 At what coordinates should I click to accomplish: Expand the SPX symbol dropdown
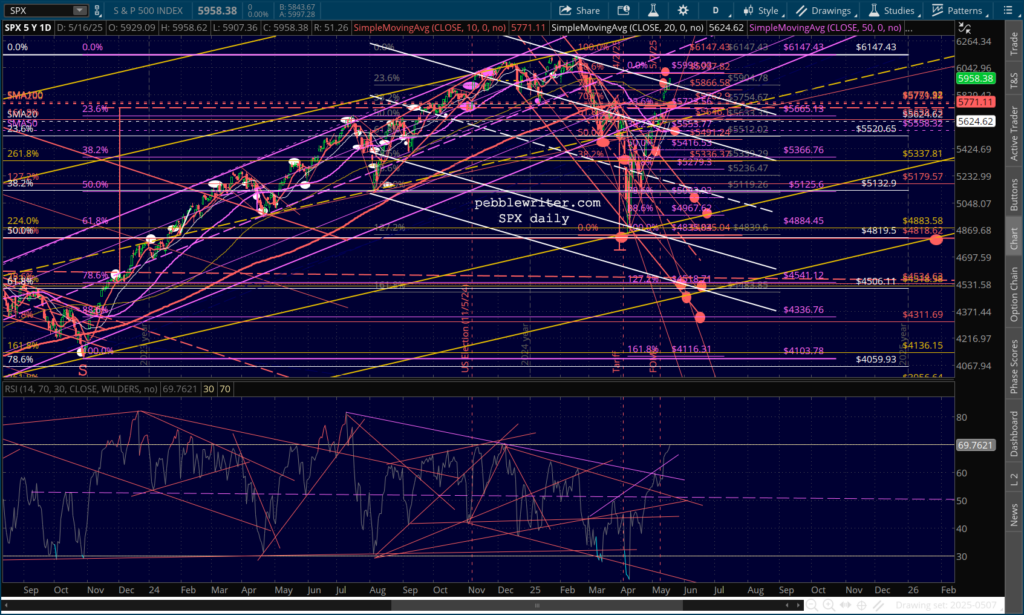[x=79, y=11]
